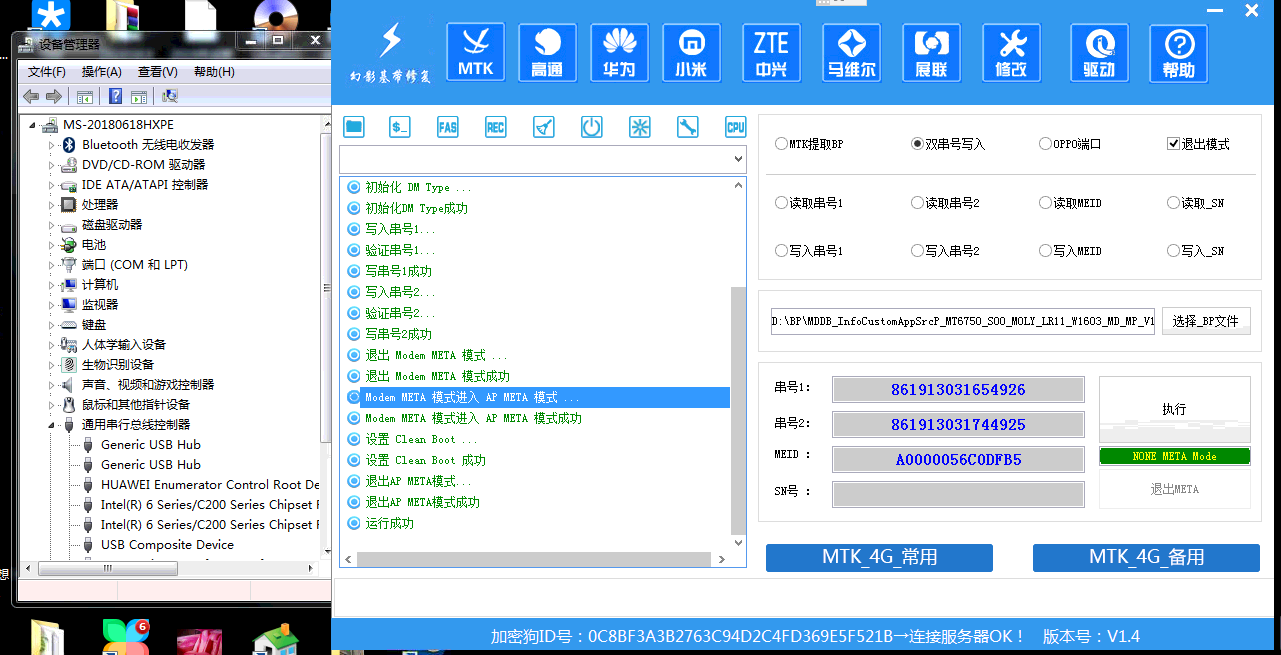Viewport: 1281px width, 655px height.
Task: Click the 串号2 input field
Action: click(958, 424)
